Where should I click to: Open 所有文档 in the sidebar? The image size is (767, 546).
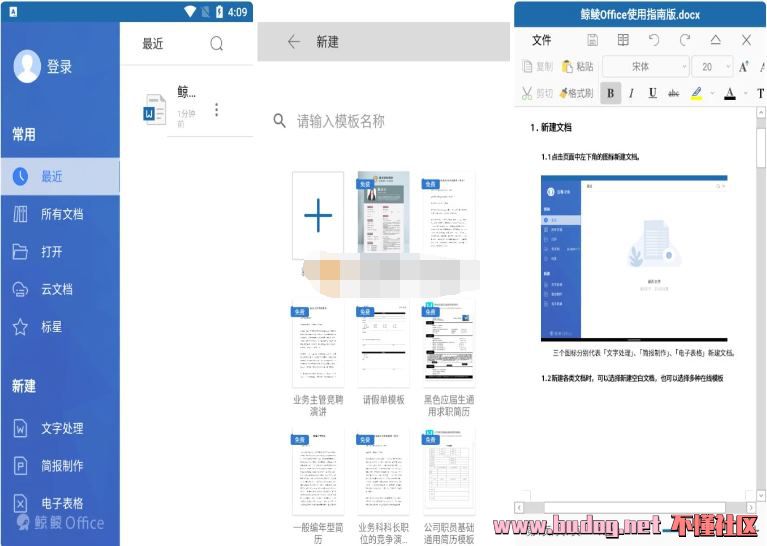pyautogui.click(x=62, y=214)
